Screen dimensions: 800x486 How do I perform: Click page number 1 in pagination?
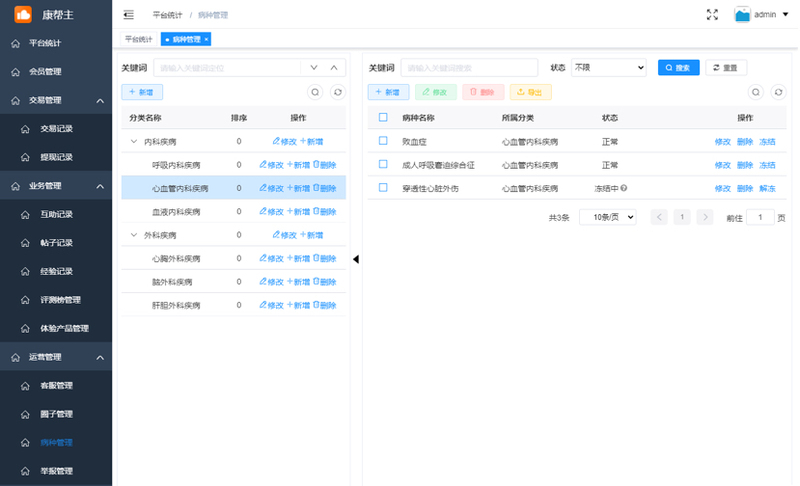tap(682, 217)
